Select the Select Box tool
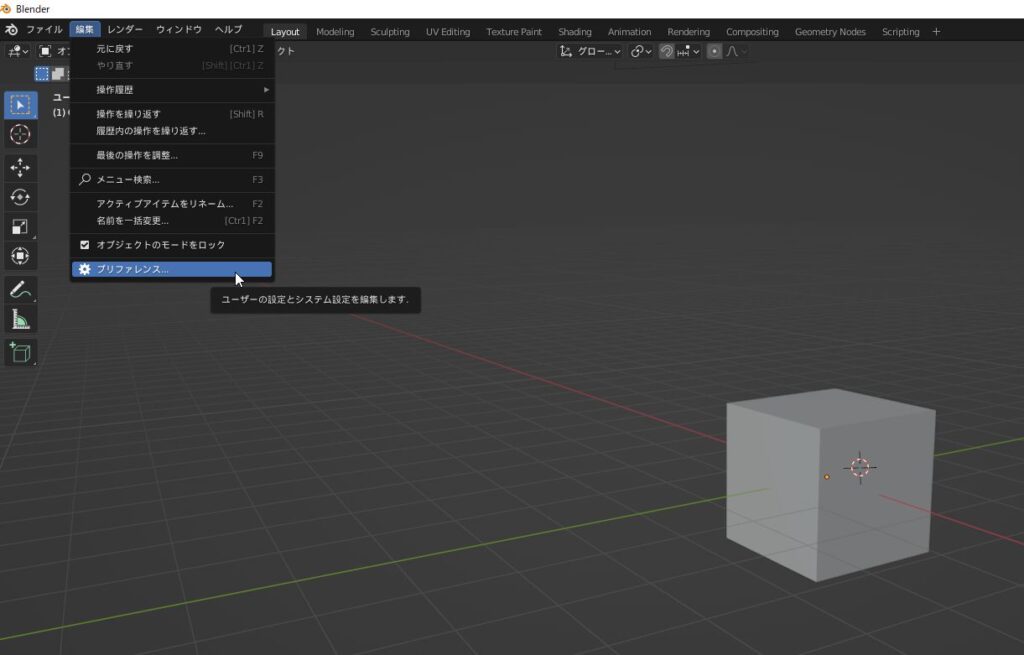Screen dimensions: 1024x655 (x=20, y=105)
